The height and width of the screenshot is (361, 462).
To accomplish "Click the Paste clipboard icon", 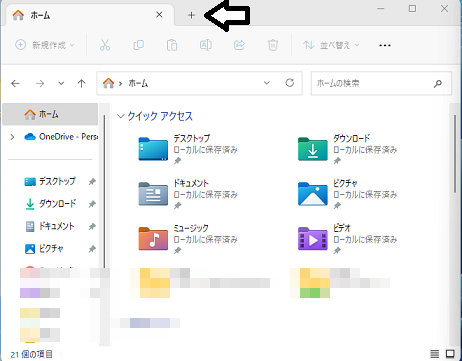I will 172,45.
